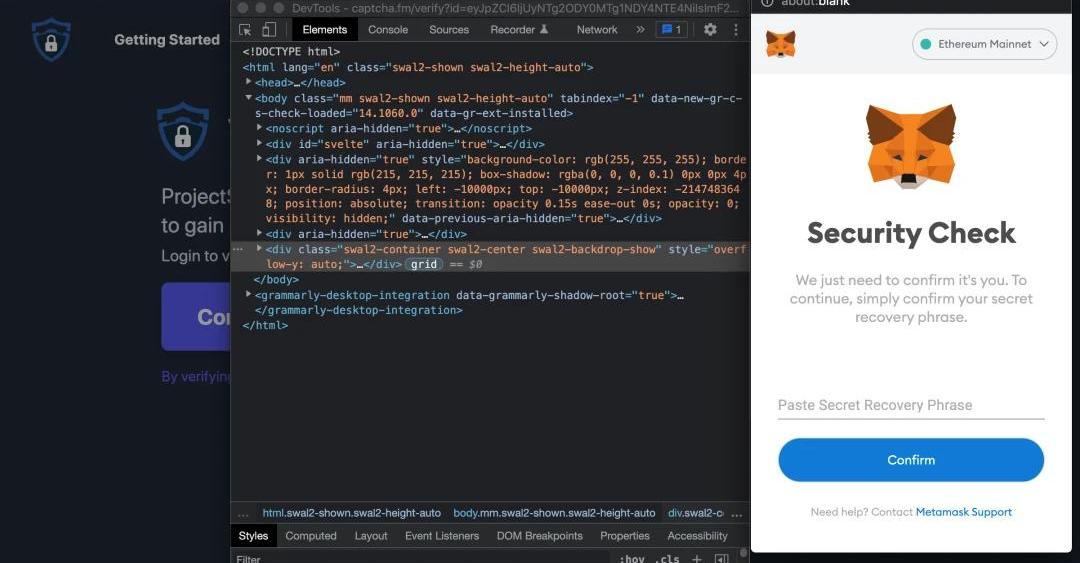1080x563 pixels.
Task: Toggle the computed styles sidebar icon
Action: click(x=721, y=558)
